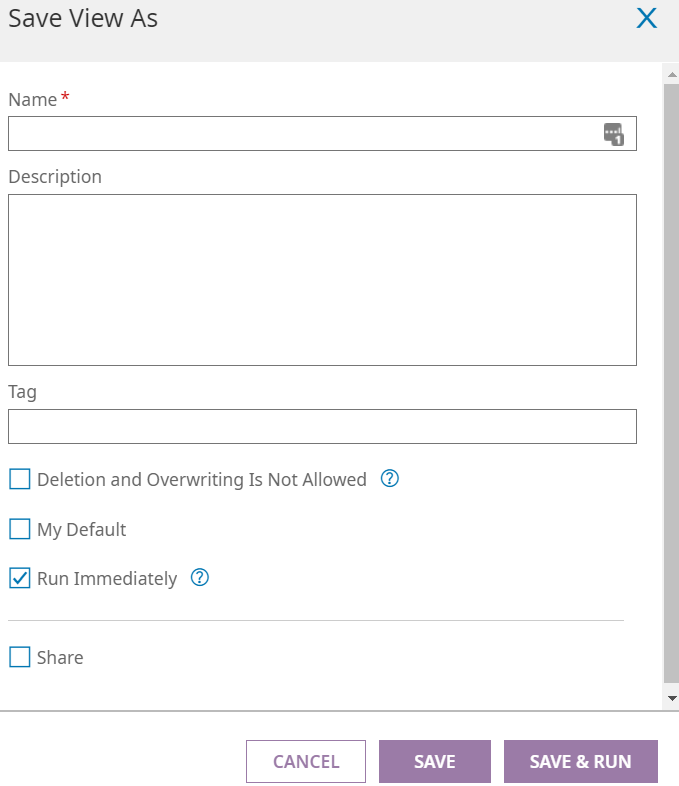Click the scrollbar down arrow

pos(672,697)
